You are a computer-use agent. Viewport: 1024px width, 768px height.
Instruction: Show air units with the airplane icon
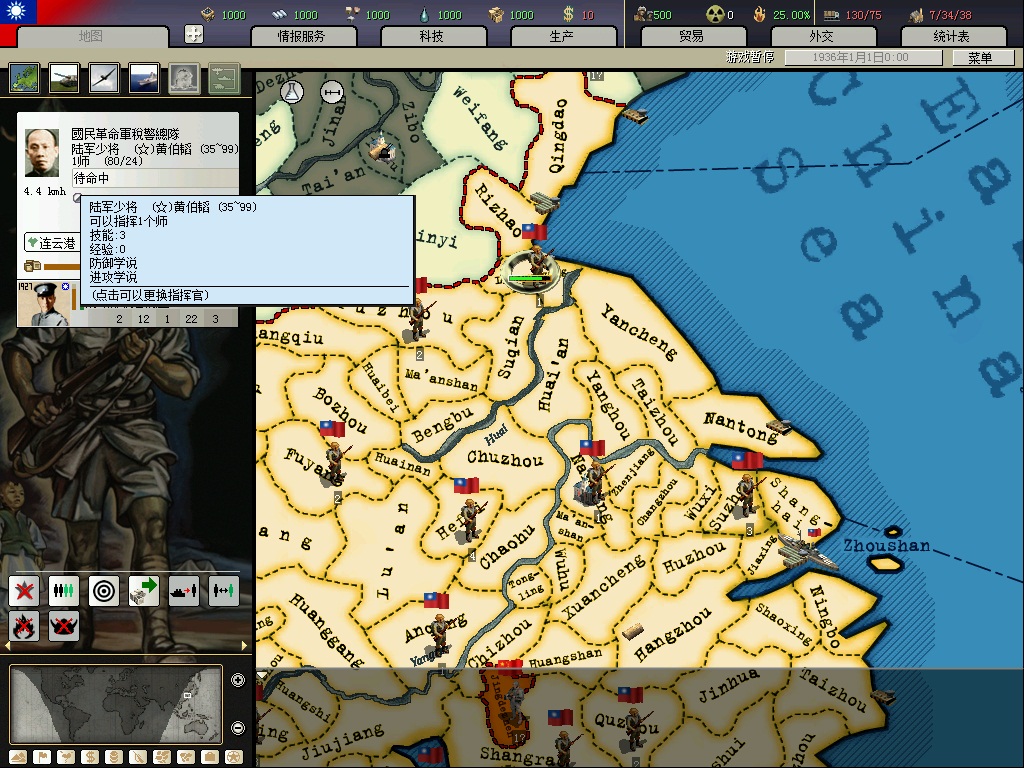(104, 78)
